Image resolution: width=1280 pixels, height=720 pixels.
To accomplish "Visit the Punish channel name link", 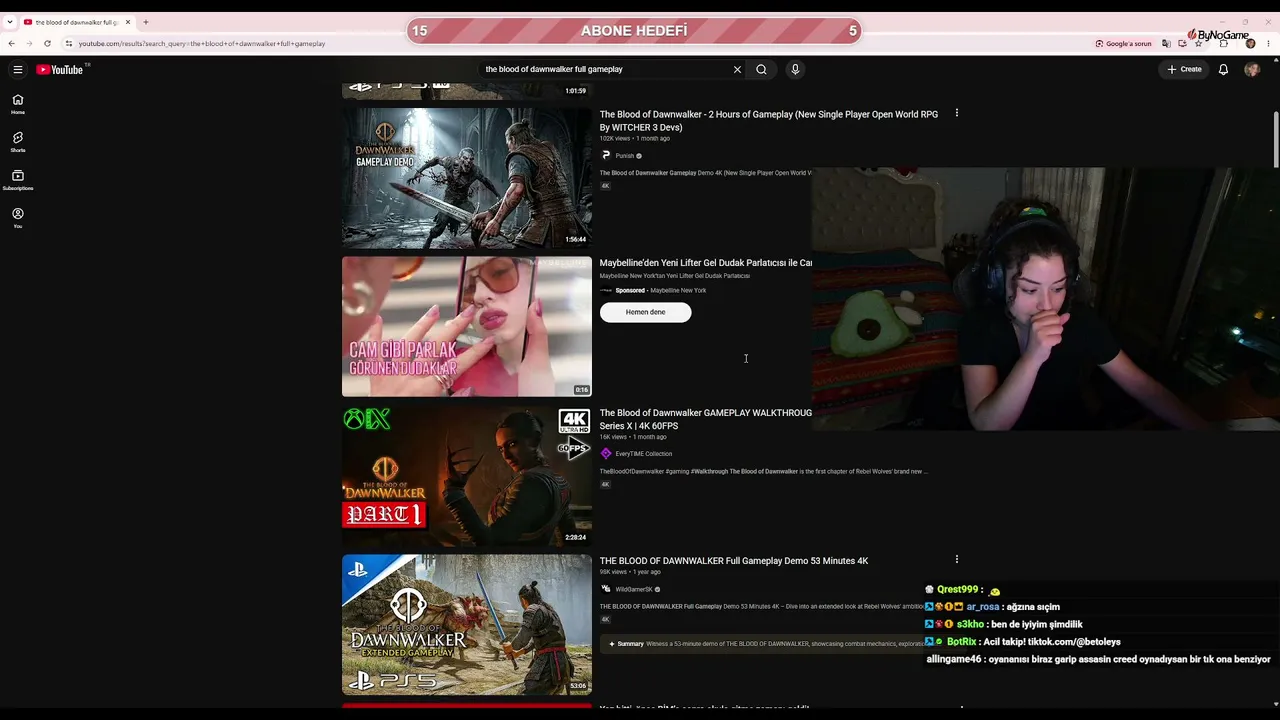I will click(625, 156).
